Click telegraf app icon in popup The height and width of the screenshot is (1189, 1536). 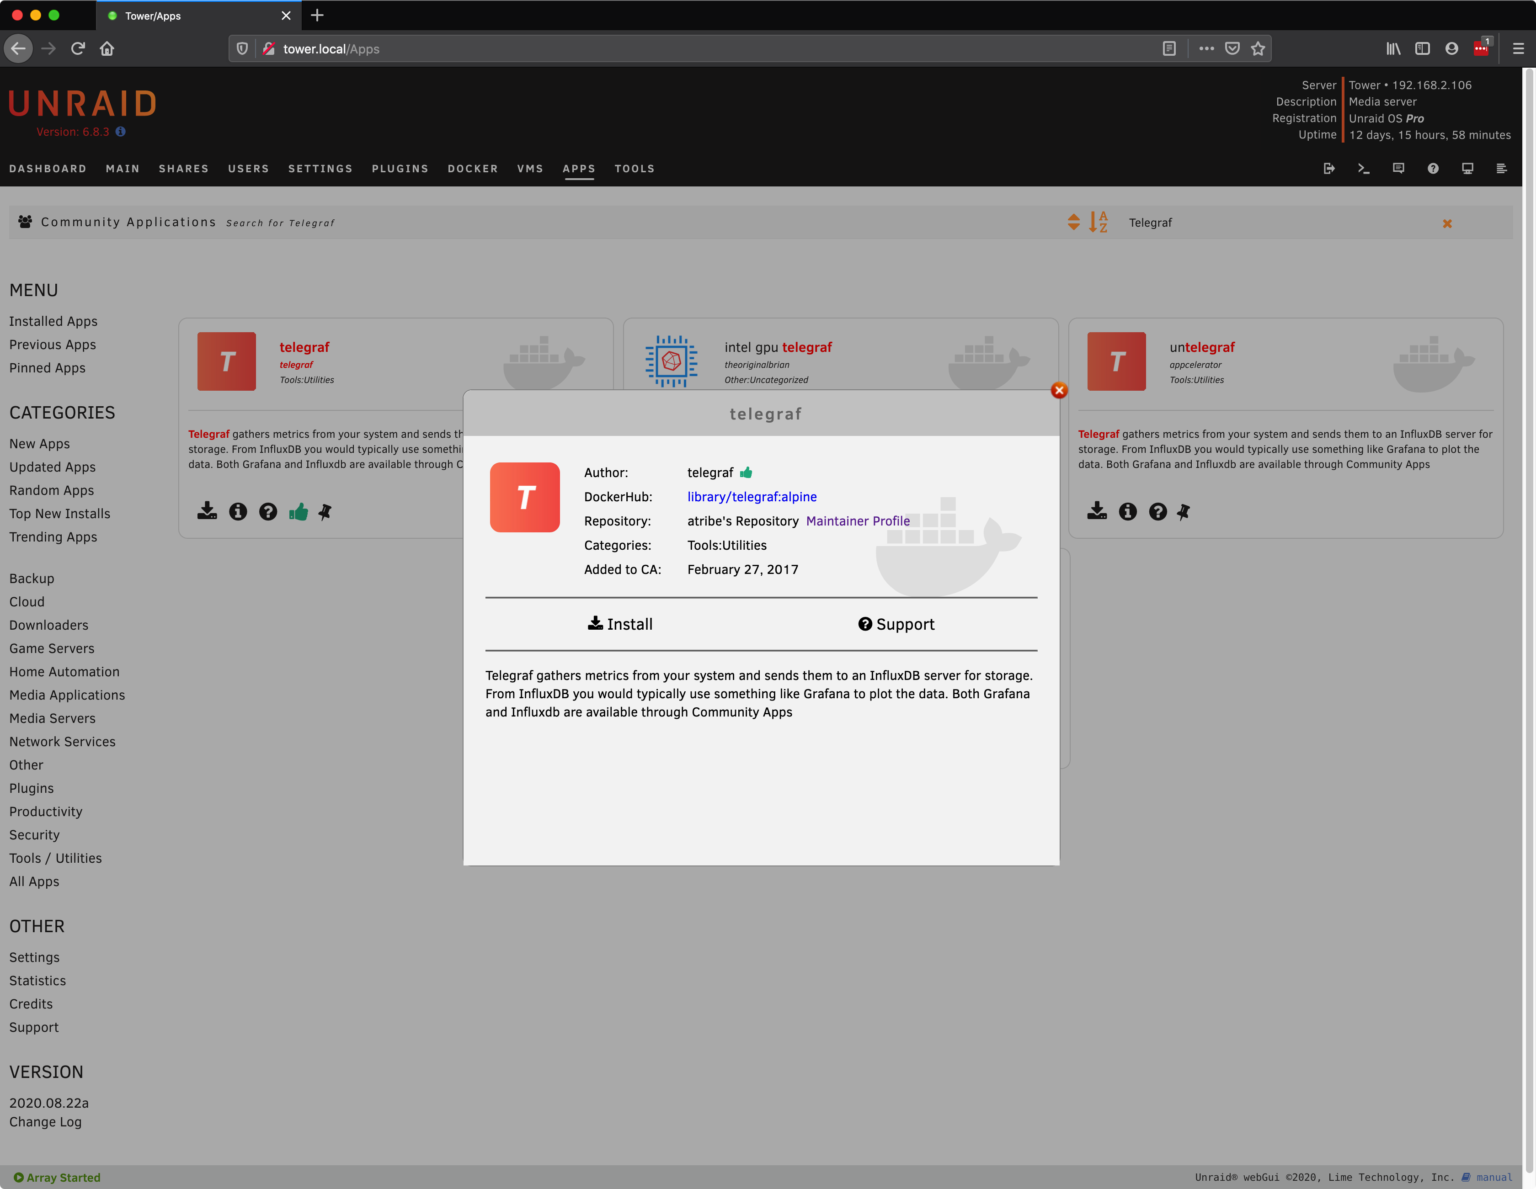[x=525, y=497]
